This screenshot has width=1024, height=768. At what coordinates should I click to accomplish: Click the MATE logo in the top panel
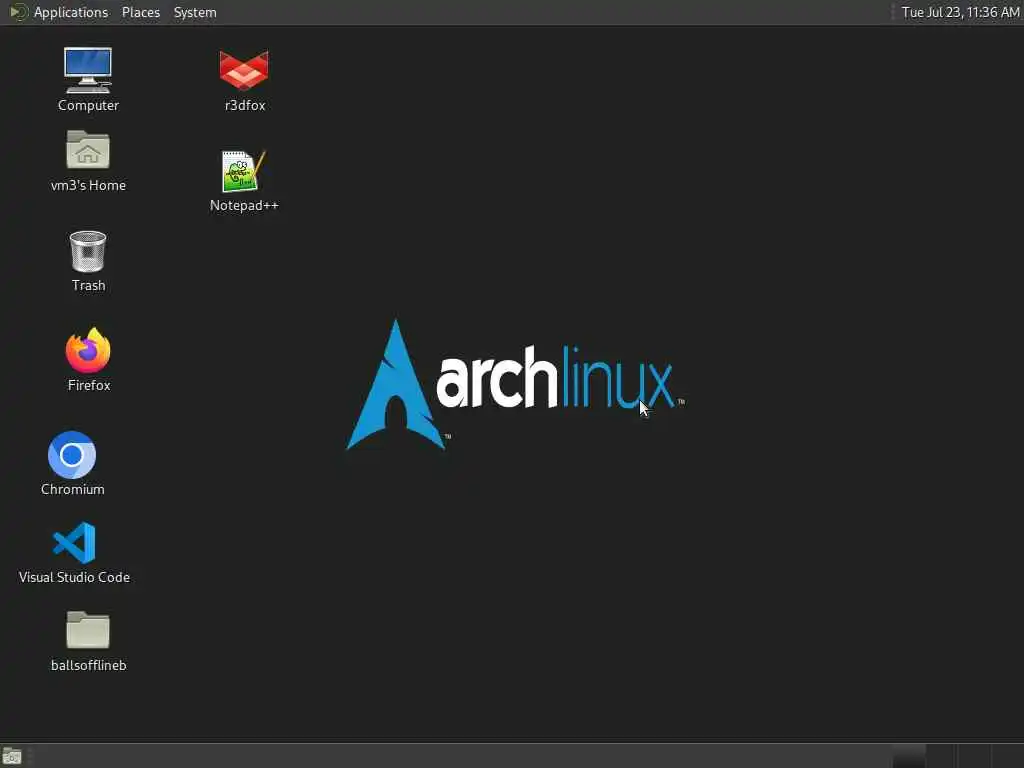pyautogui.click(x=18, y=12)
